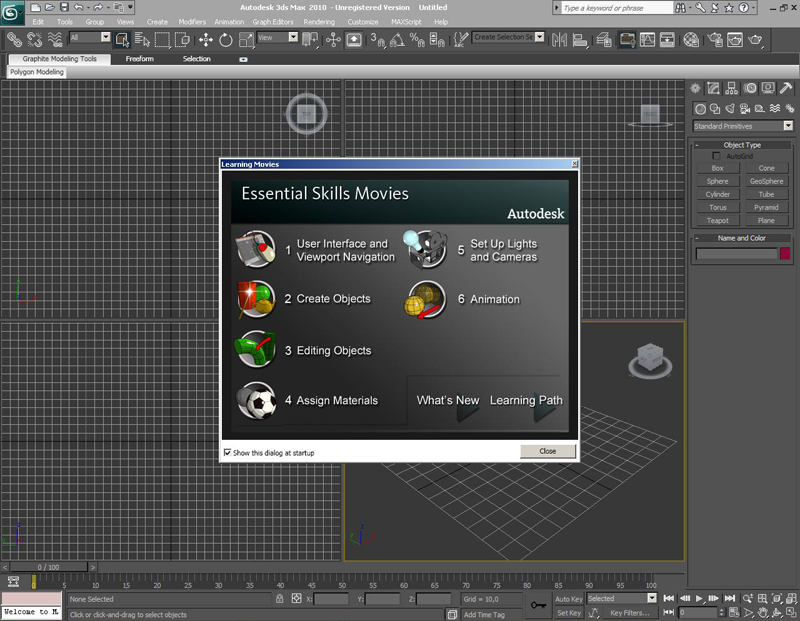Screen dimensions: 800x621
Task: Open the What's New link
Action: [x=448, y=401]
